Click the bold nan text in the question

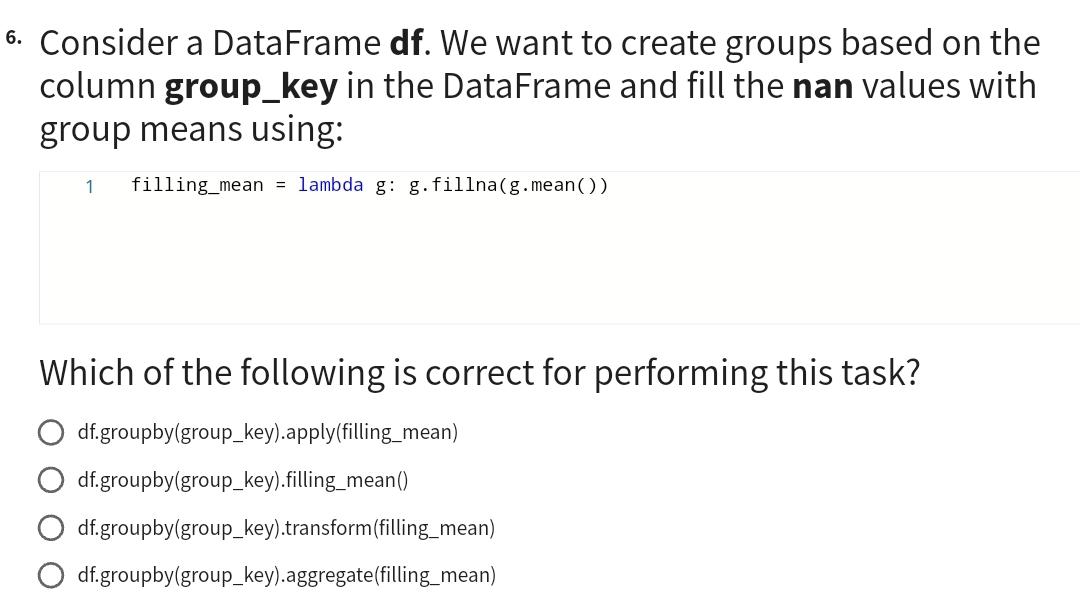822,86
